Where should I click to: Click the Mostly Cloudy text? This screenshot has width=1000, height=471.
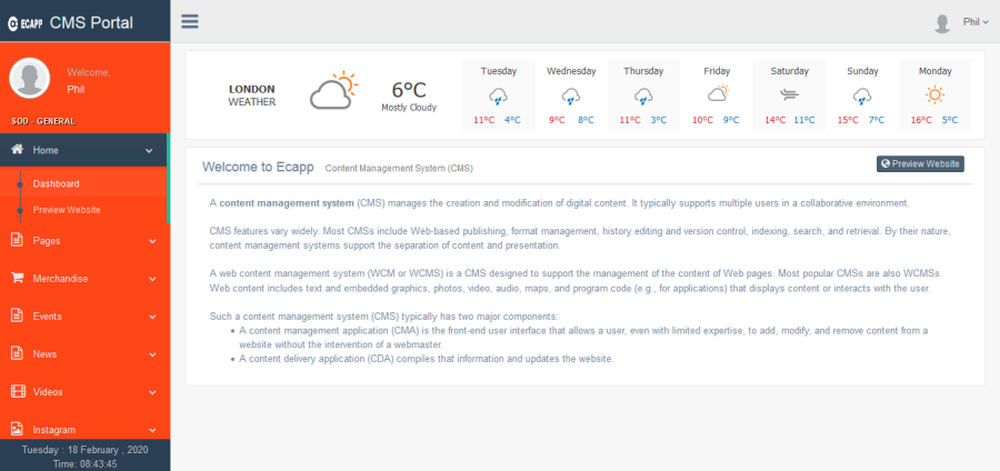pos(409,108)
